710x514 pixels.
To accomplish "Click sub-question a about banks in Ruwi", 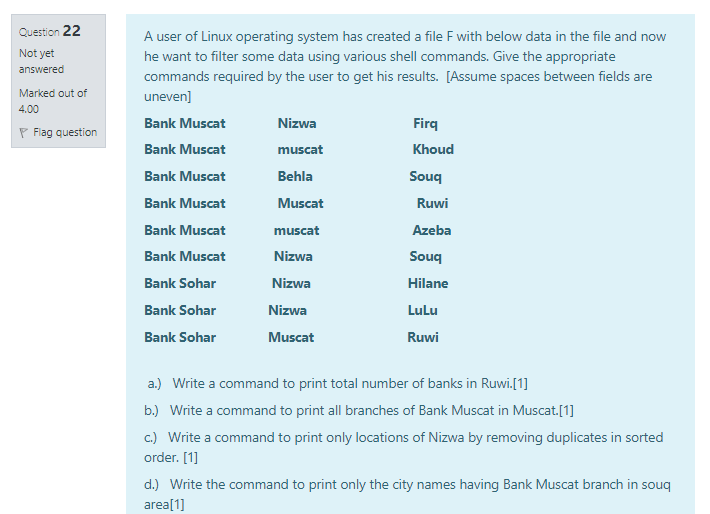I will point(337,384).
